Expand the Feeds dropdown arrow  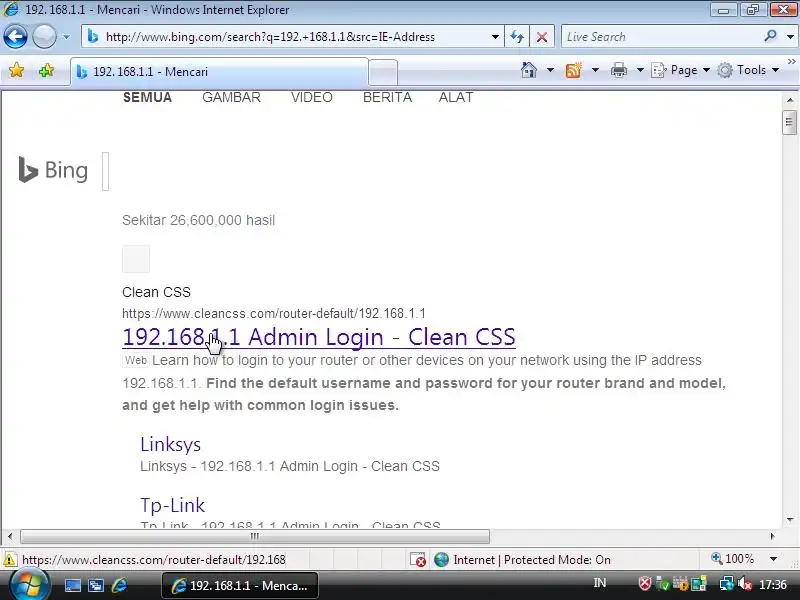pos(595,70)
